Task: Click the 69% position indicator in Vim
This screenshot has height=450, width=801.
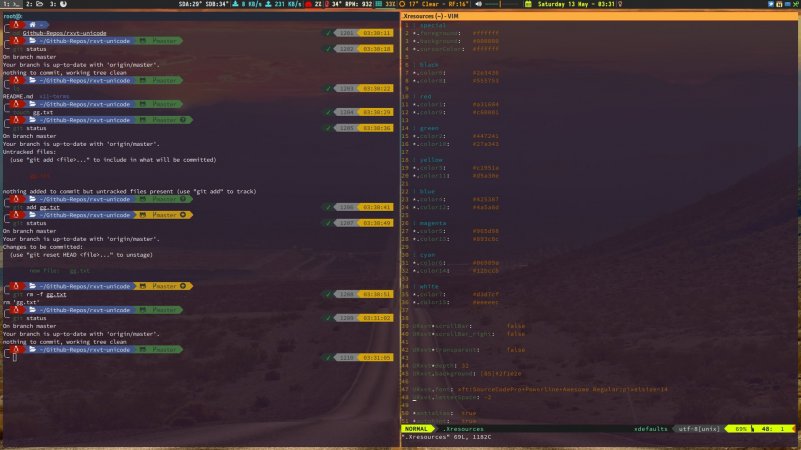Action: tap(741, 429)
